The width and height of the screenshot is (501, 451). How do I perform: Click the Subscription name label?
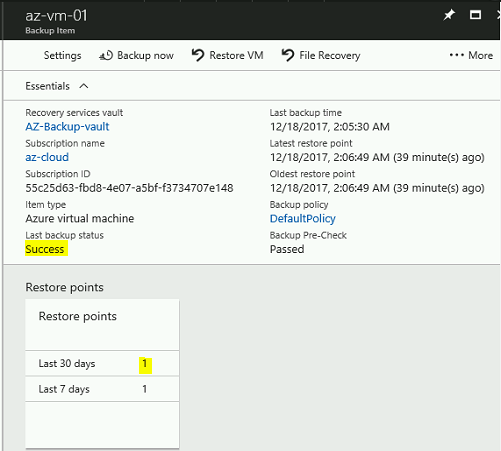[x=65, y=143]
